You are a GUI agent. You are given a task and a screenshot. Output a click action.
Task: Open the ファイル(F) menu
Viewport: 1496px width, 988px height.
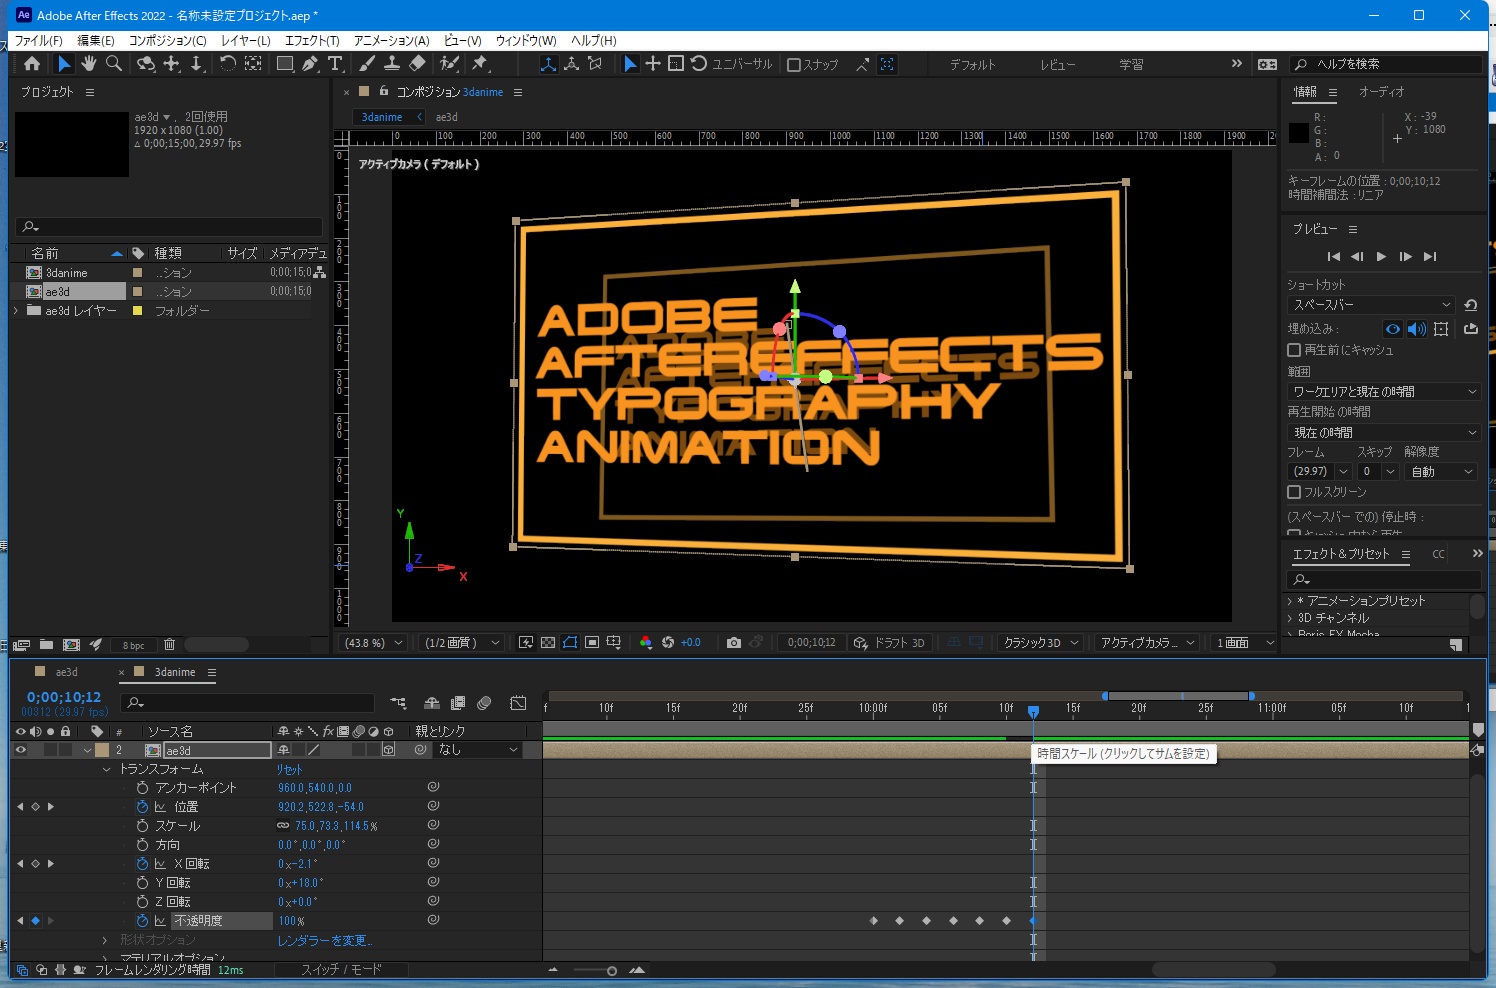coord(39,41)
